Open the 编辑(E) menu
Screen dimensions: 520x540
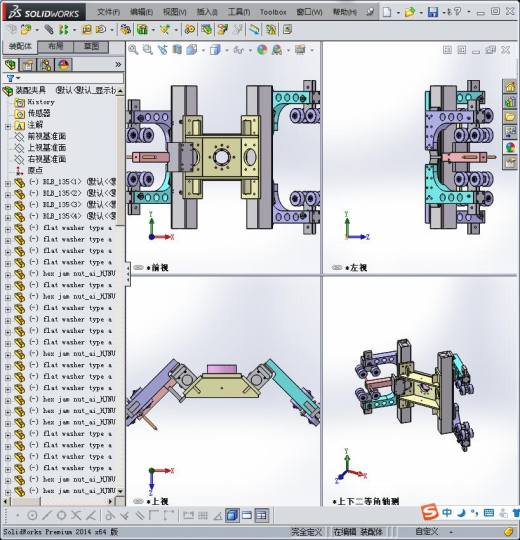pyautogui.click(x=141, y=12)
